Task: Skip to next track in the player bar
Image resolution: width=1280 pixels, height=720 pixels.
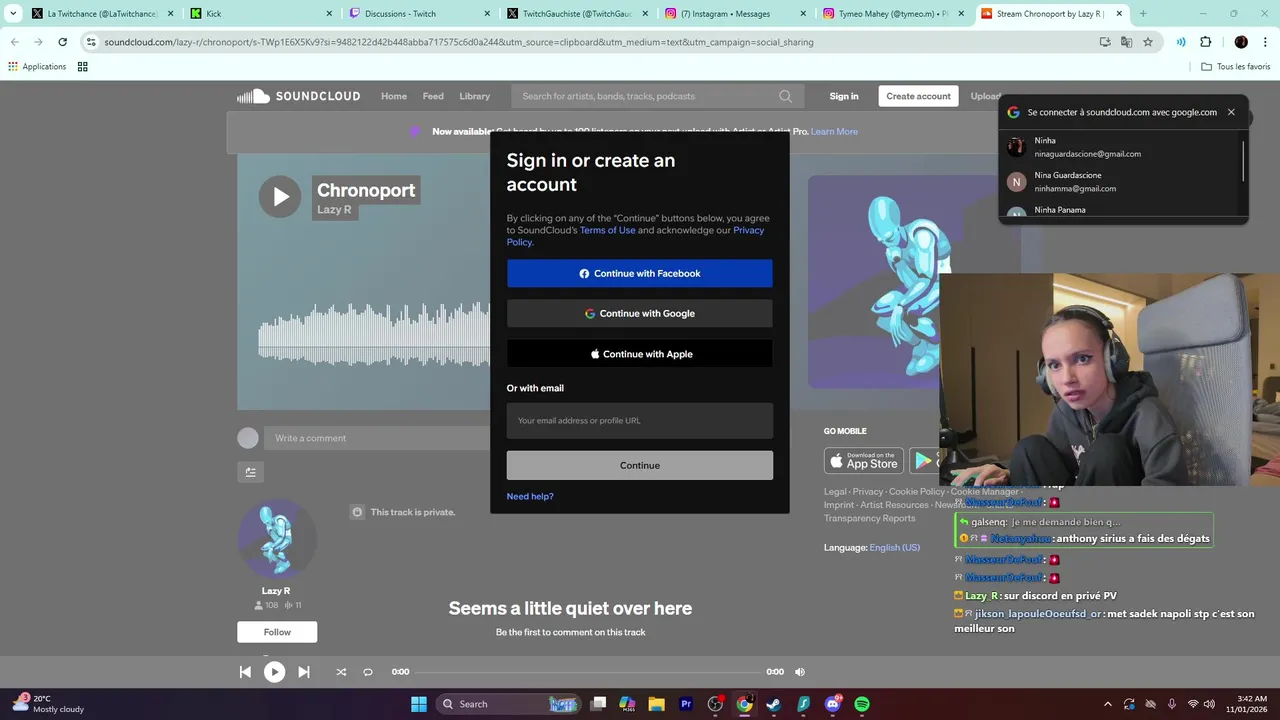Action: coord(304,672)
